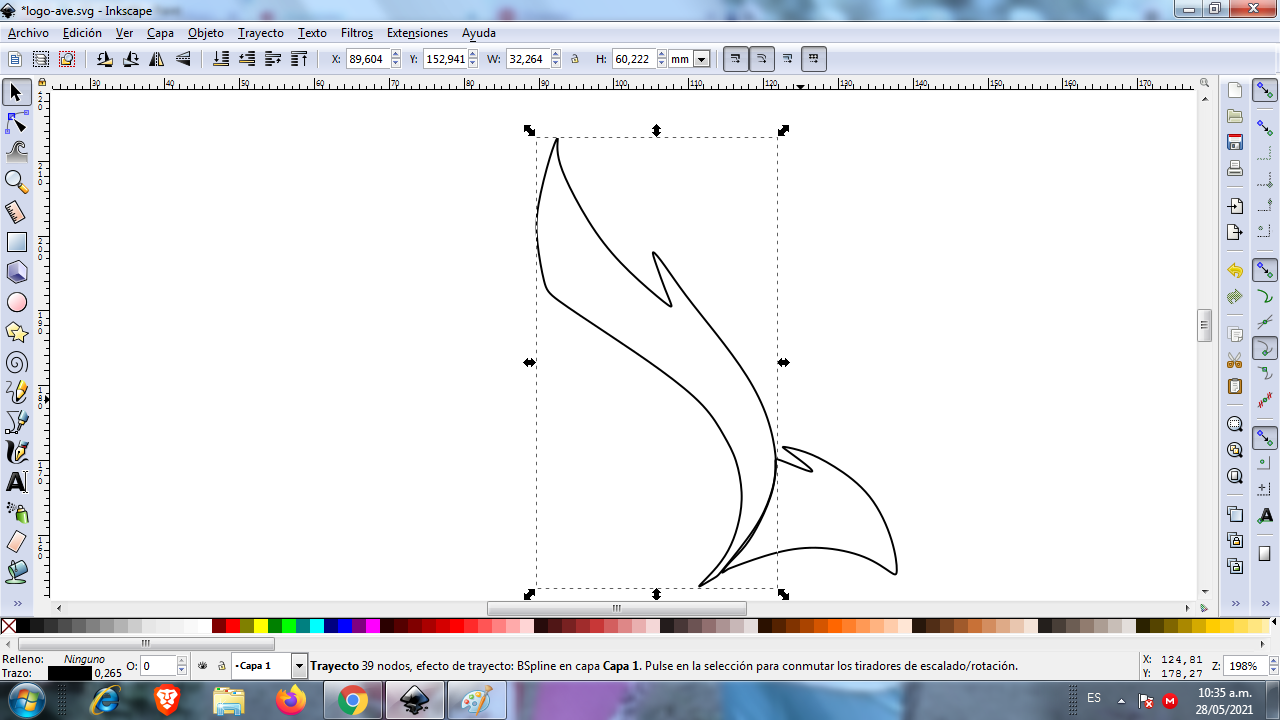Open Firefox from taskbar
This screenshot has height=720, width=1280.
[291, 700]
